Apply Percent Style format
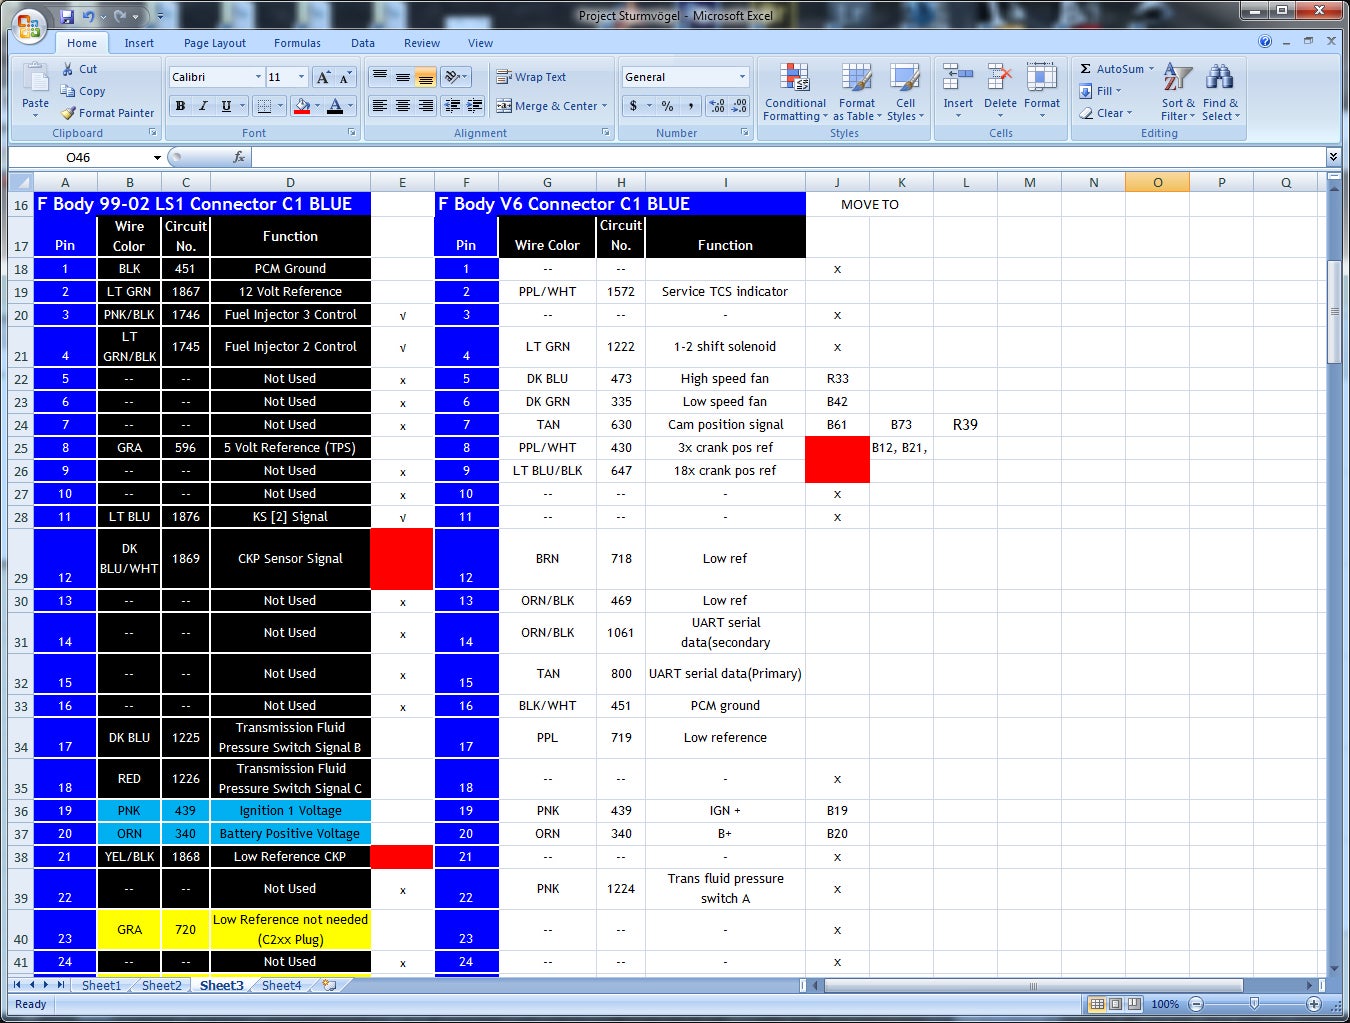Screen dimensions: 1350x1023 click(x=667, y=106)
